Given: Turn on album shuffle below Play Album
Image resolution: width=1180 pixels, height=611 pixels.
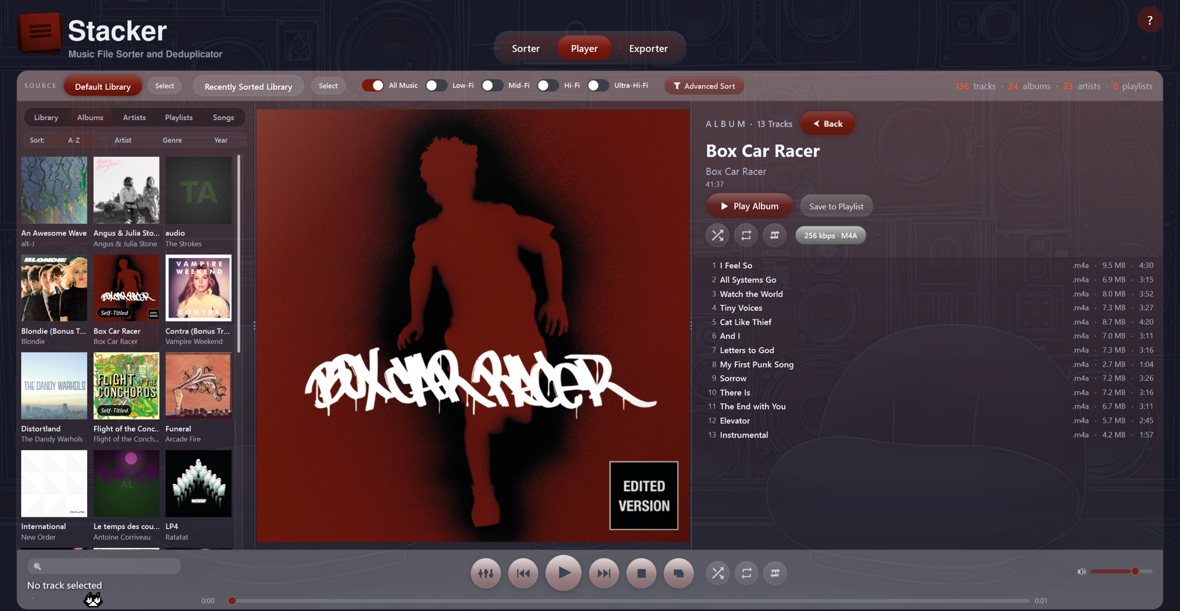Looking at the screenshot, I should [718, 236].
